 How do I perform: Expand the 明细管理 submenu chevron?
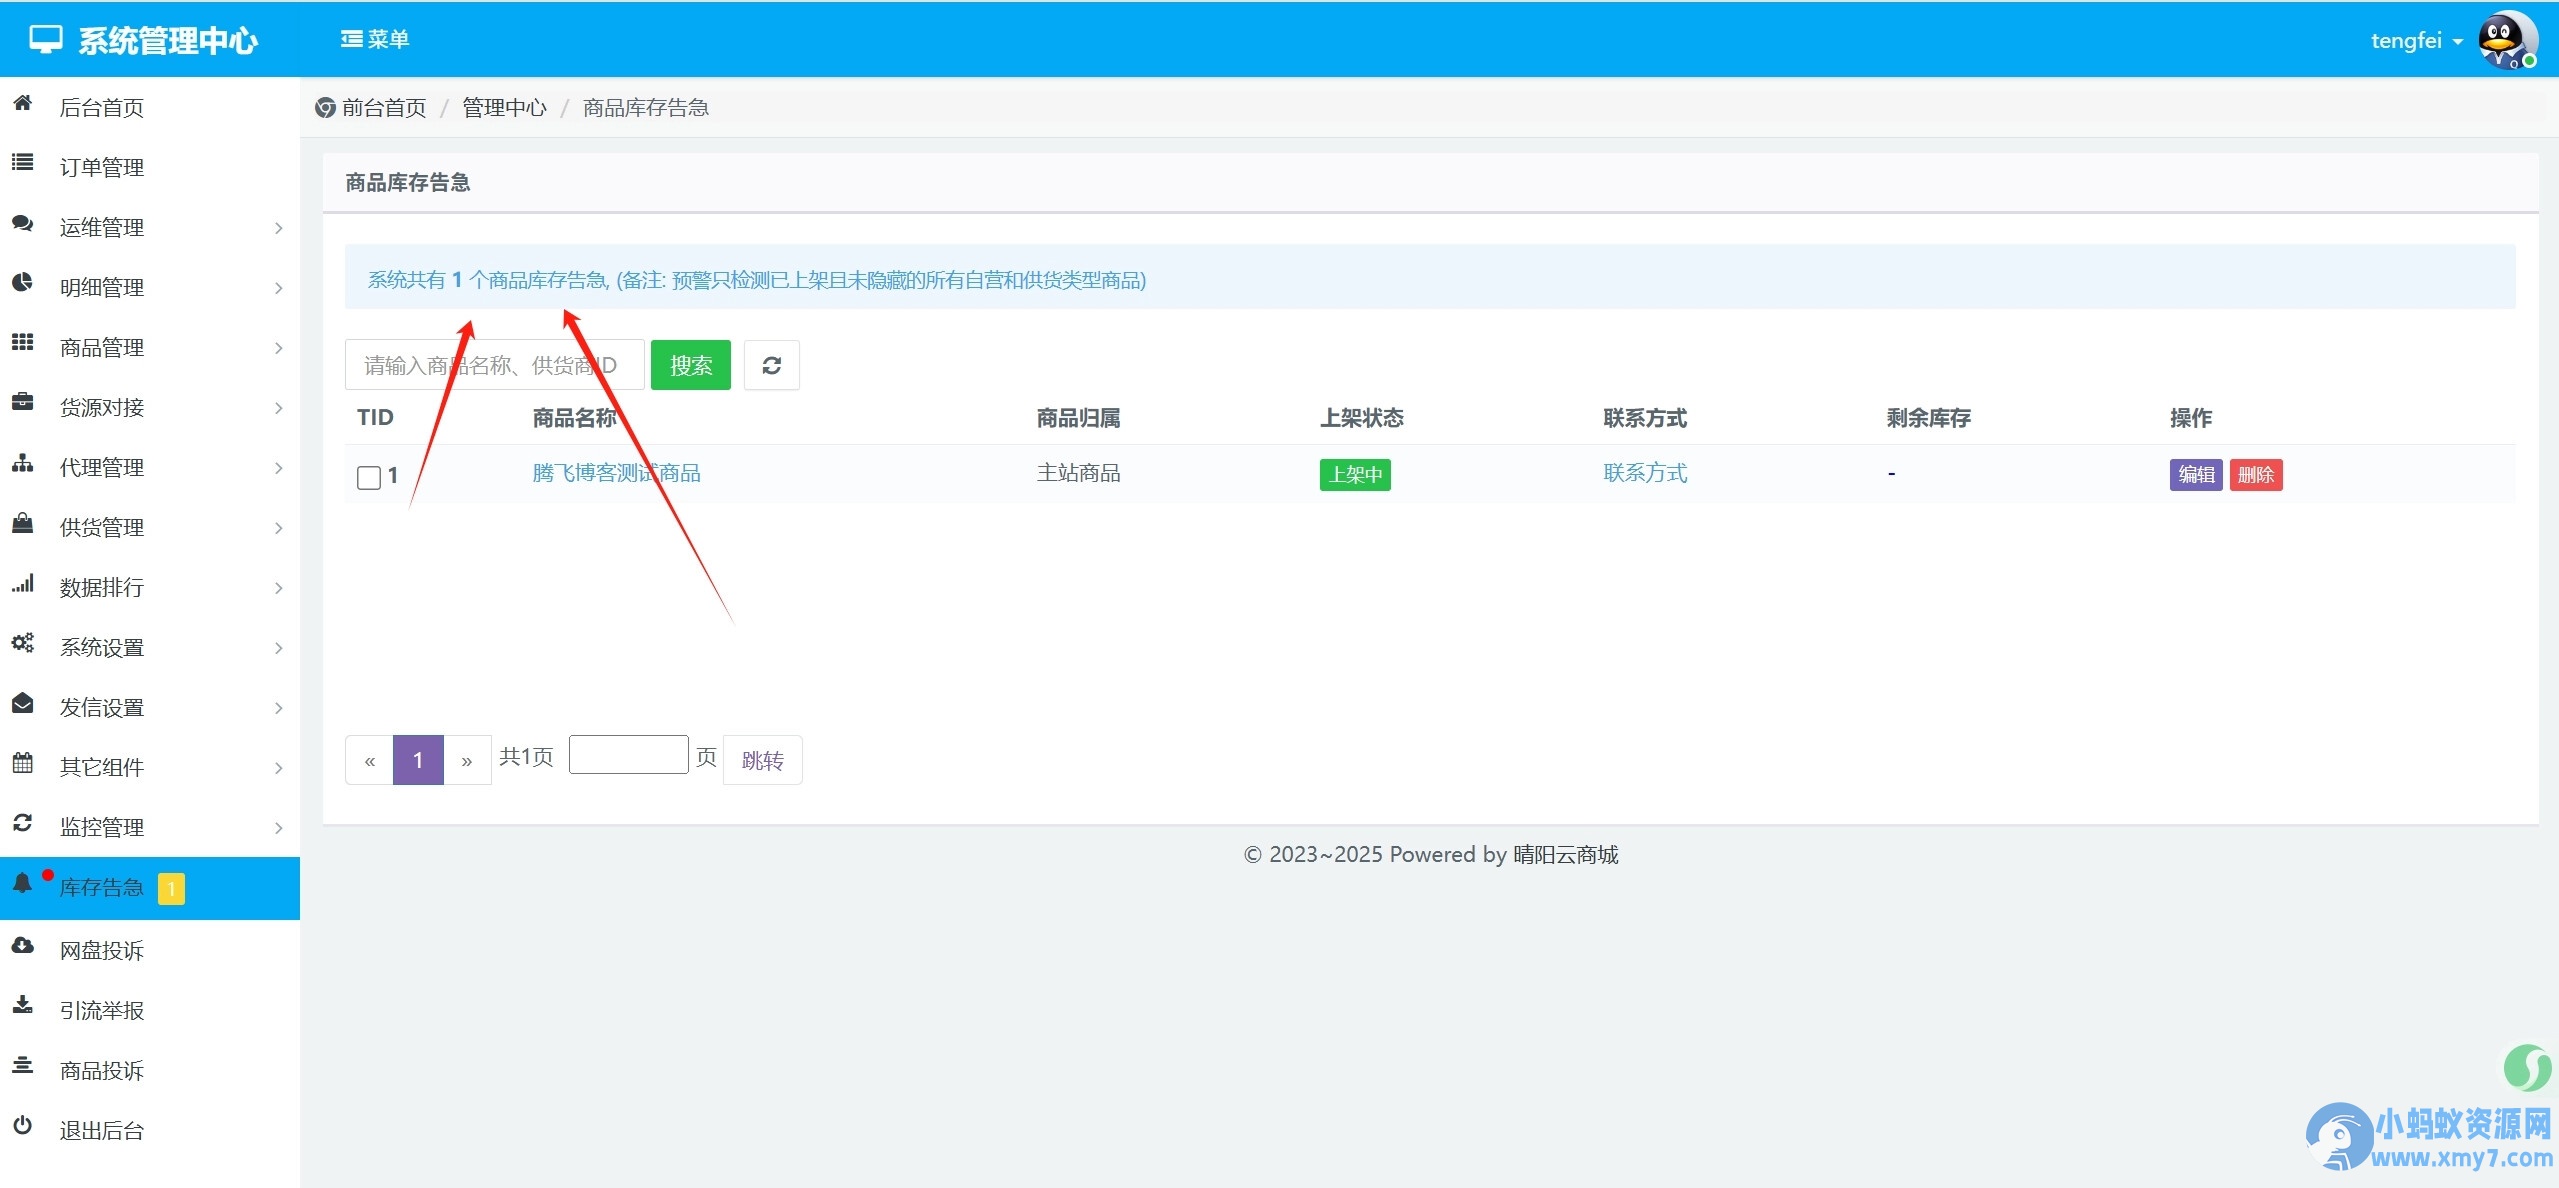point(279,288)
